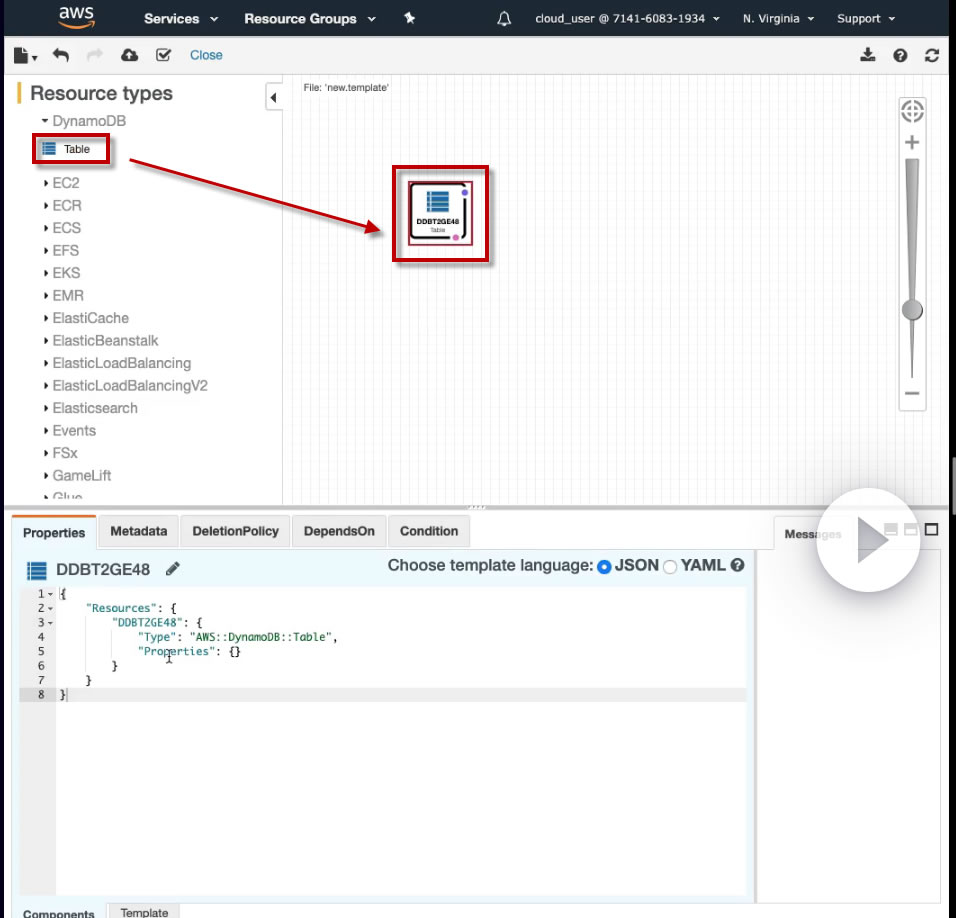Open the Support menu
Viewport: 956px width, 918px height.
(866, 19)
